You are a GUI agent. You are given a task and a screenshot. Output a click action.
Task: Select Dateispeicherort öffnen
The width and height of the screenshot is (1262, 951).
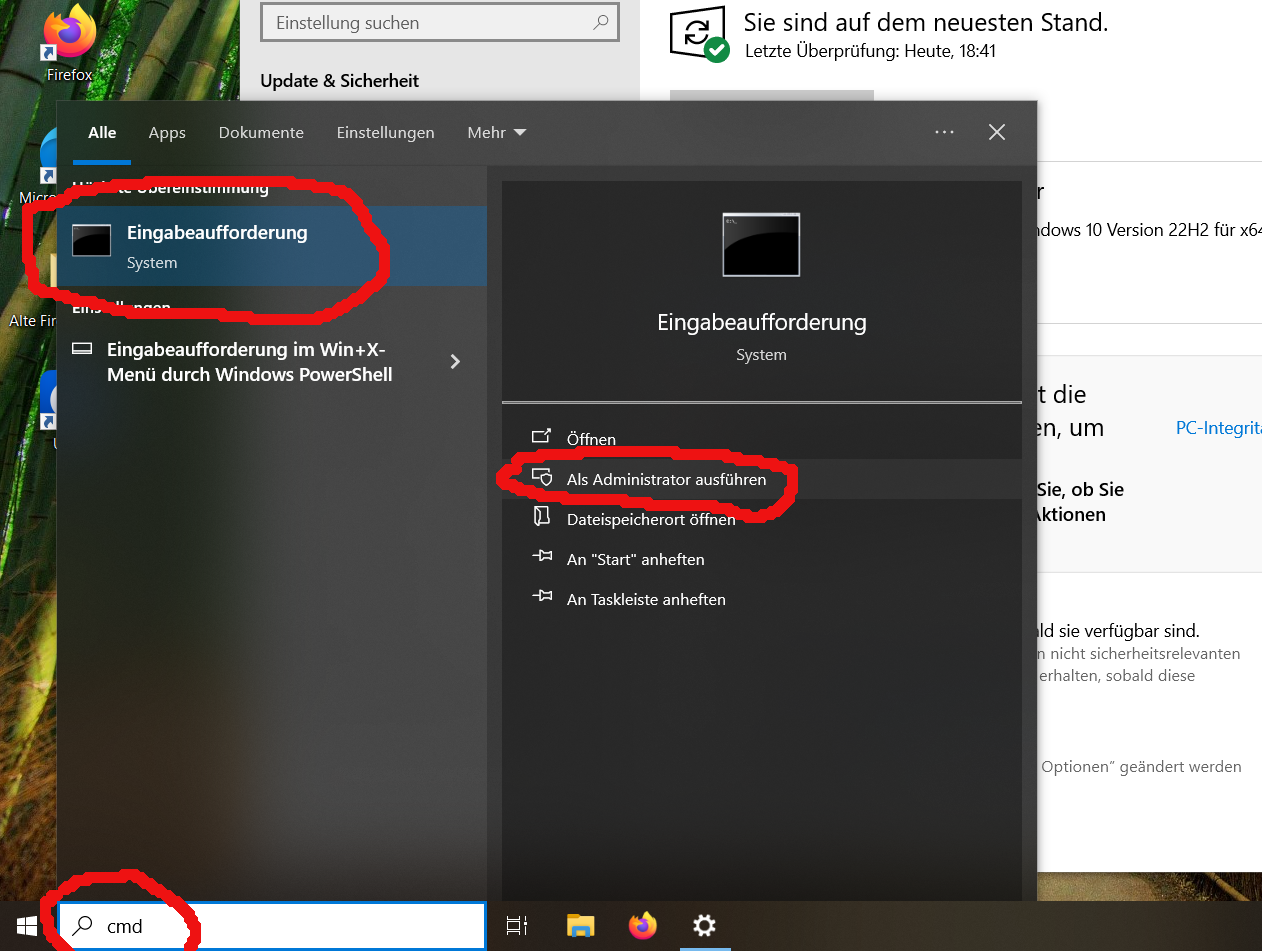coord(650,519)
